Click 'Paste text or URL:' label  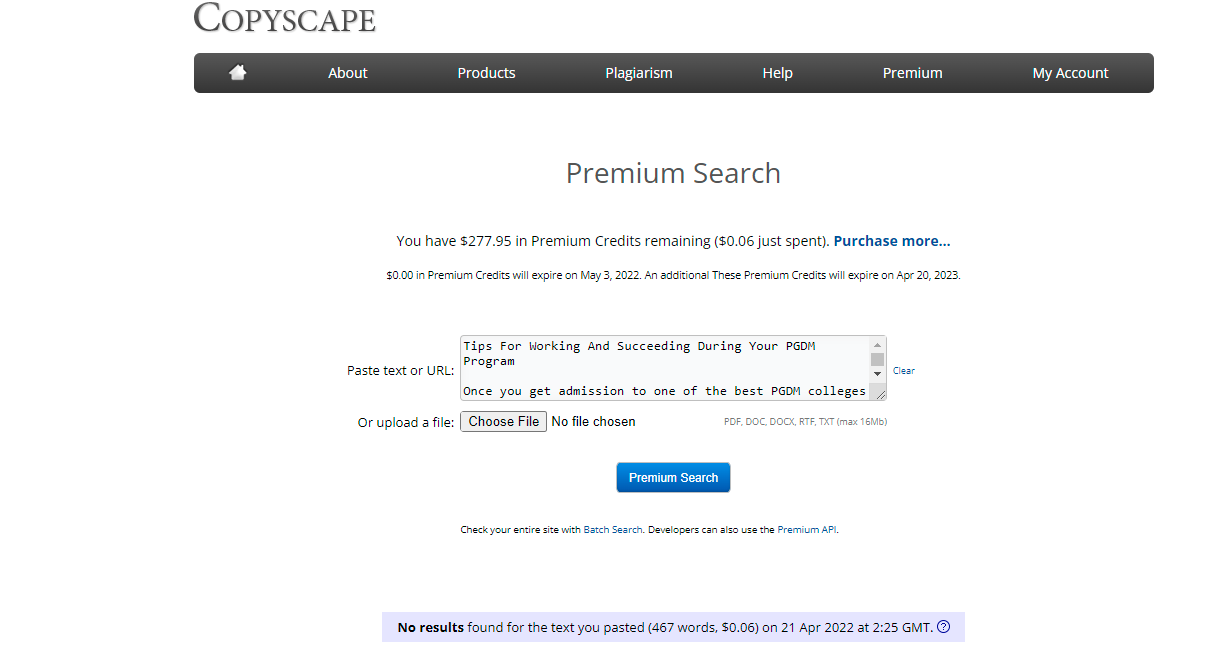point(401,370)
